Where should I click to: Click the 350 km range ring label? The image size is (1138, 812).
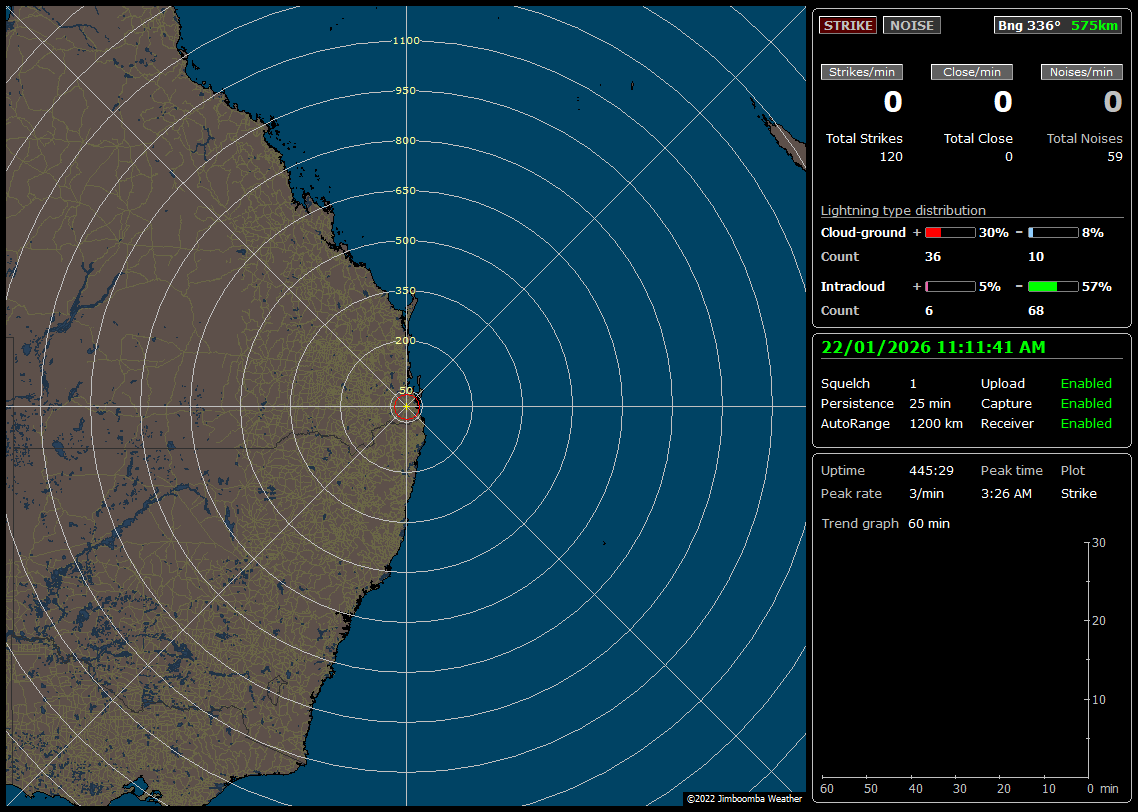[x=406, y=291]
